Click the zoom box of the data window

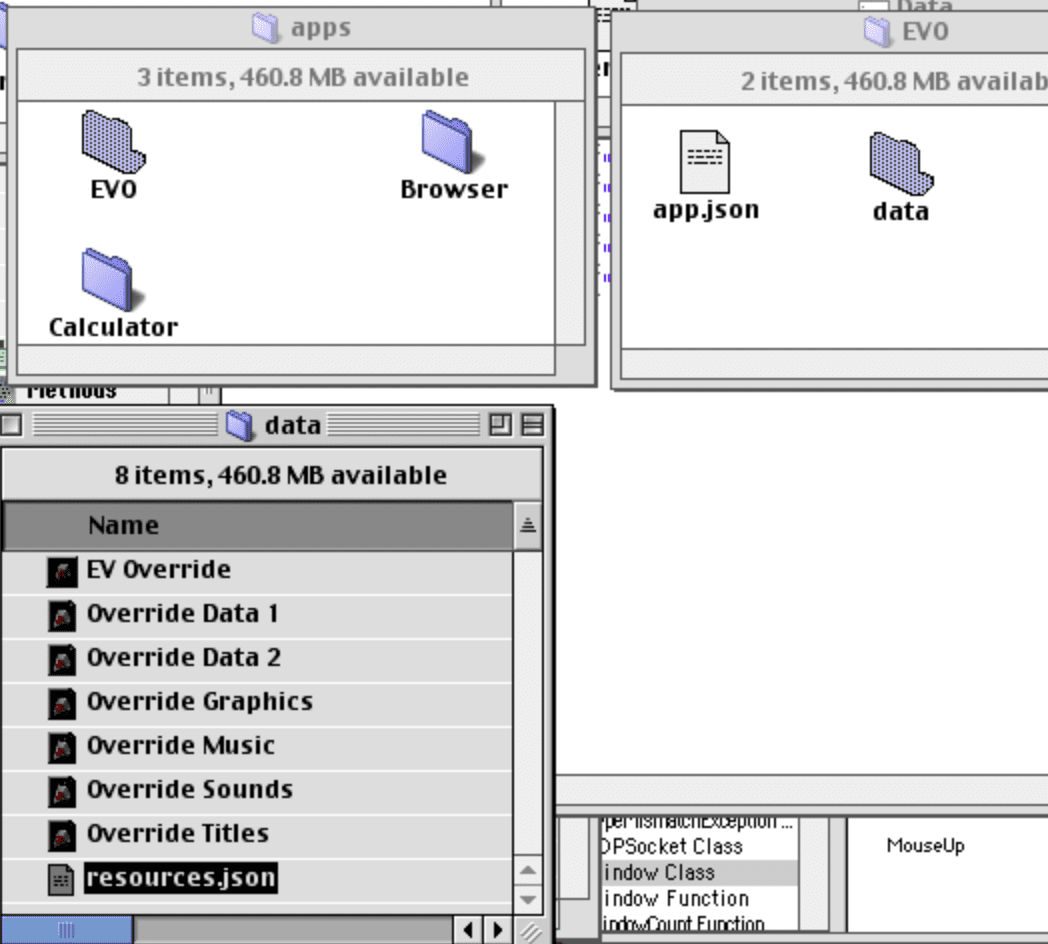click(x=500, y=425)
